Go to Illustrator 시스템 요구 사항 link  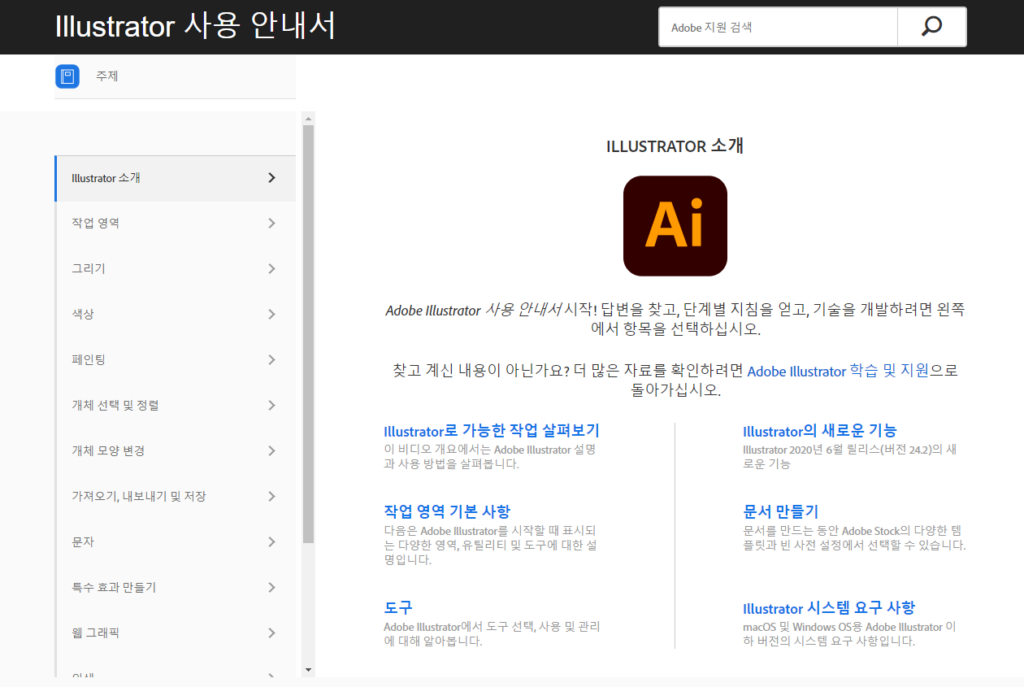[x=828, y=608]
